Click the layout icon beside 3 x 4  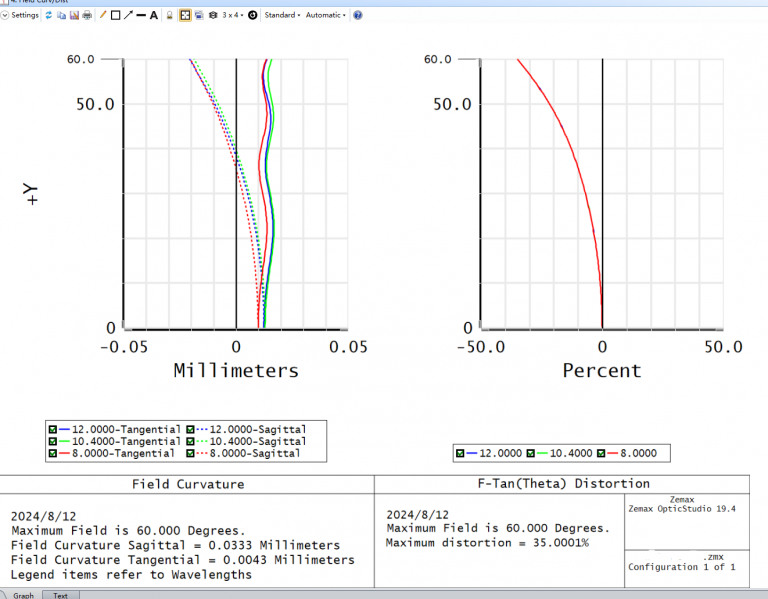(x=213, y=15)
